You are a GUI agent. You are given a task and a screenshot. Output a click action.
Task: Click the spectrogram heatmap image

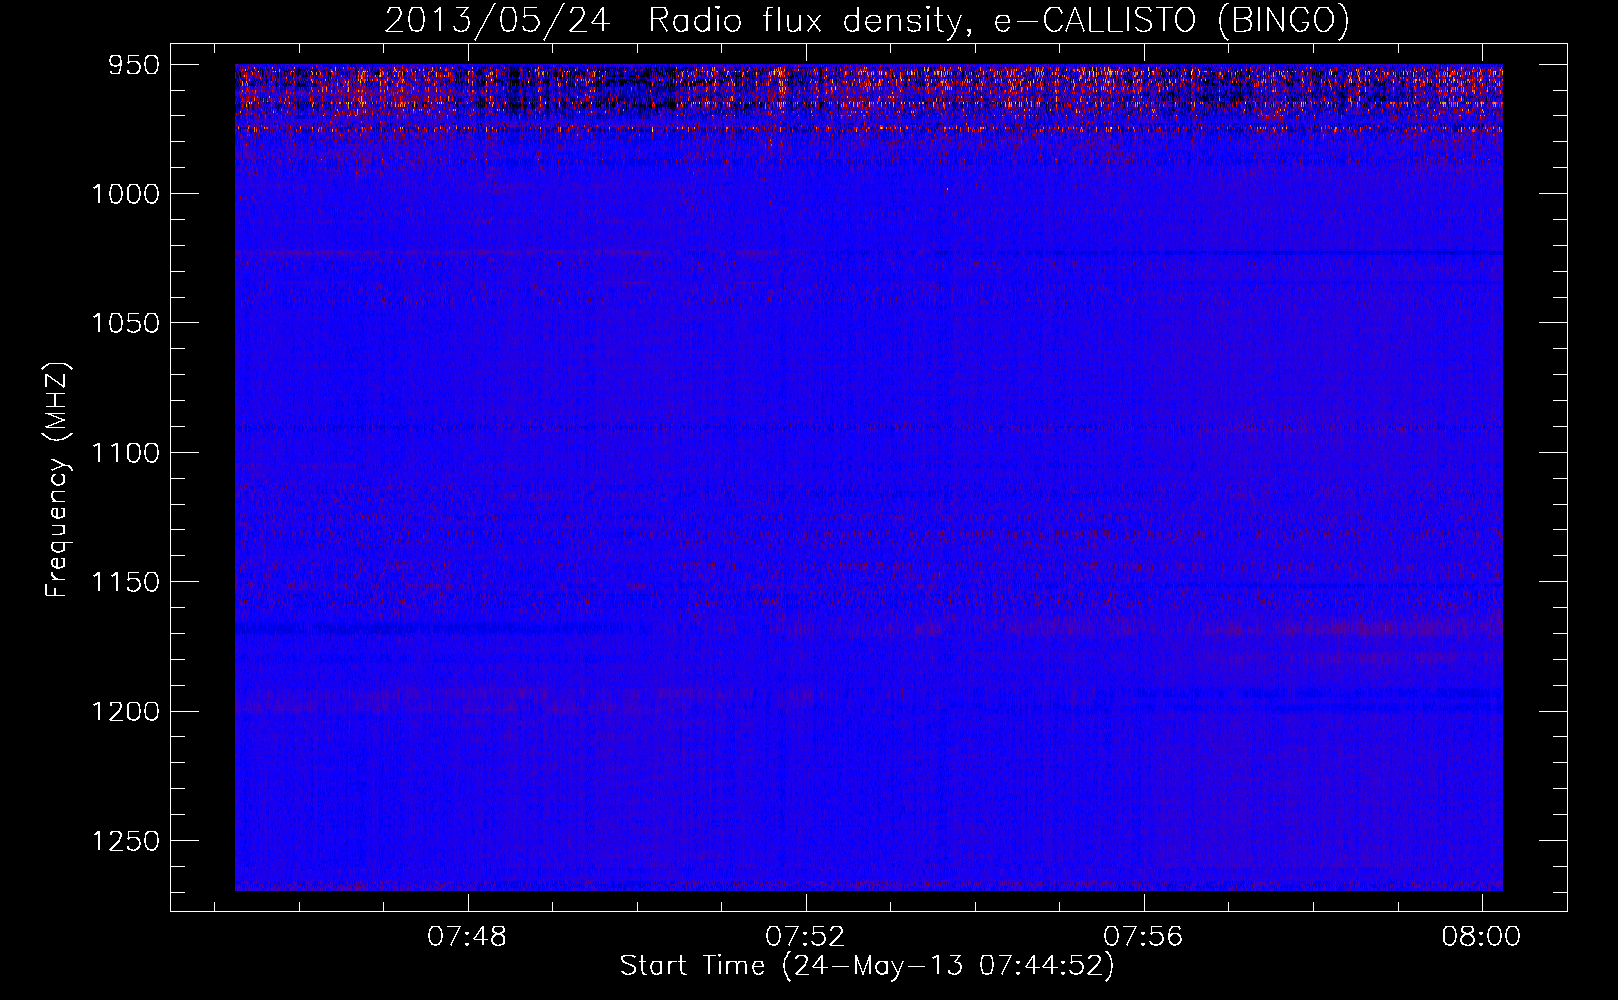[869, 477]
